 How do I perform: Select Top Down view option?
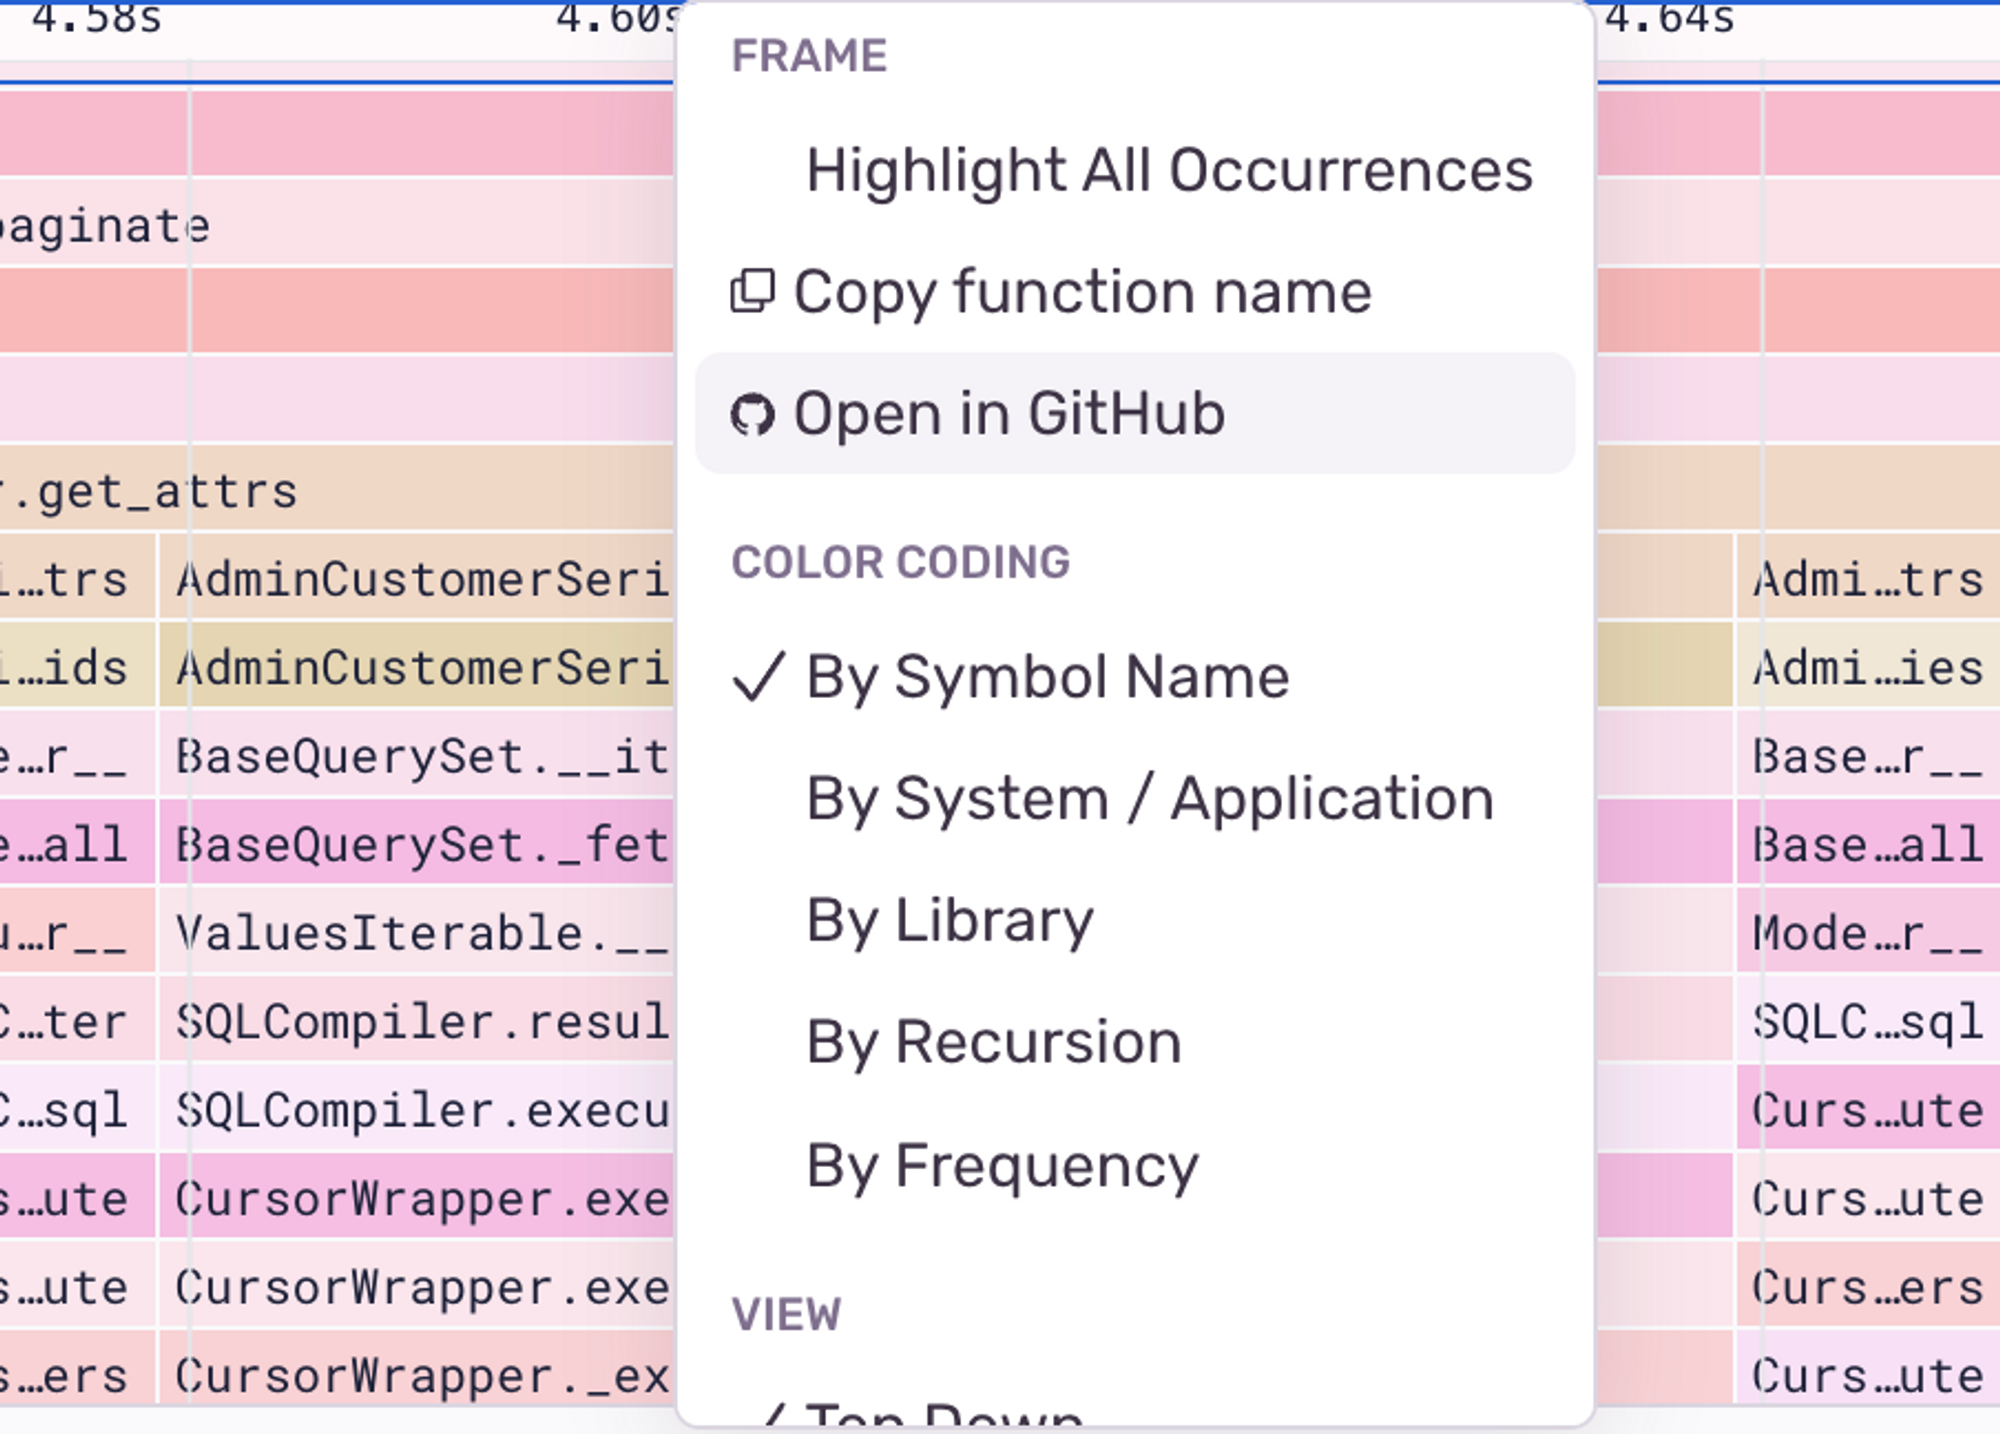(943, 1414)
